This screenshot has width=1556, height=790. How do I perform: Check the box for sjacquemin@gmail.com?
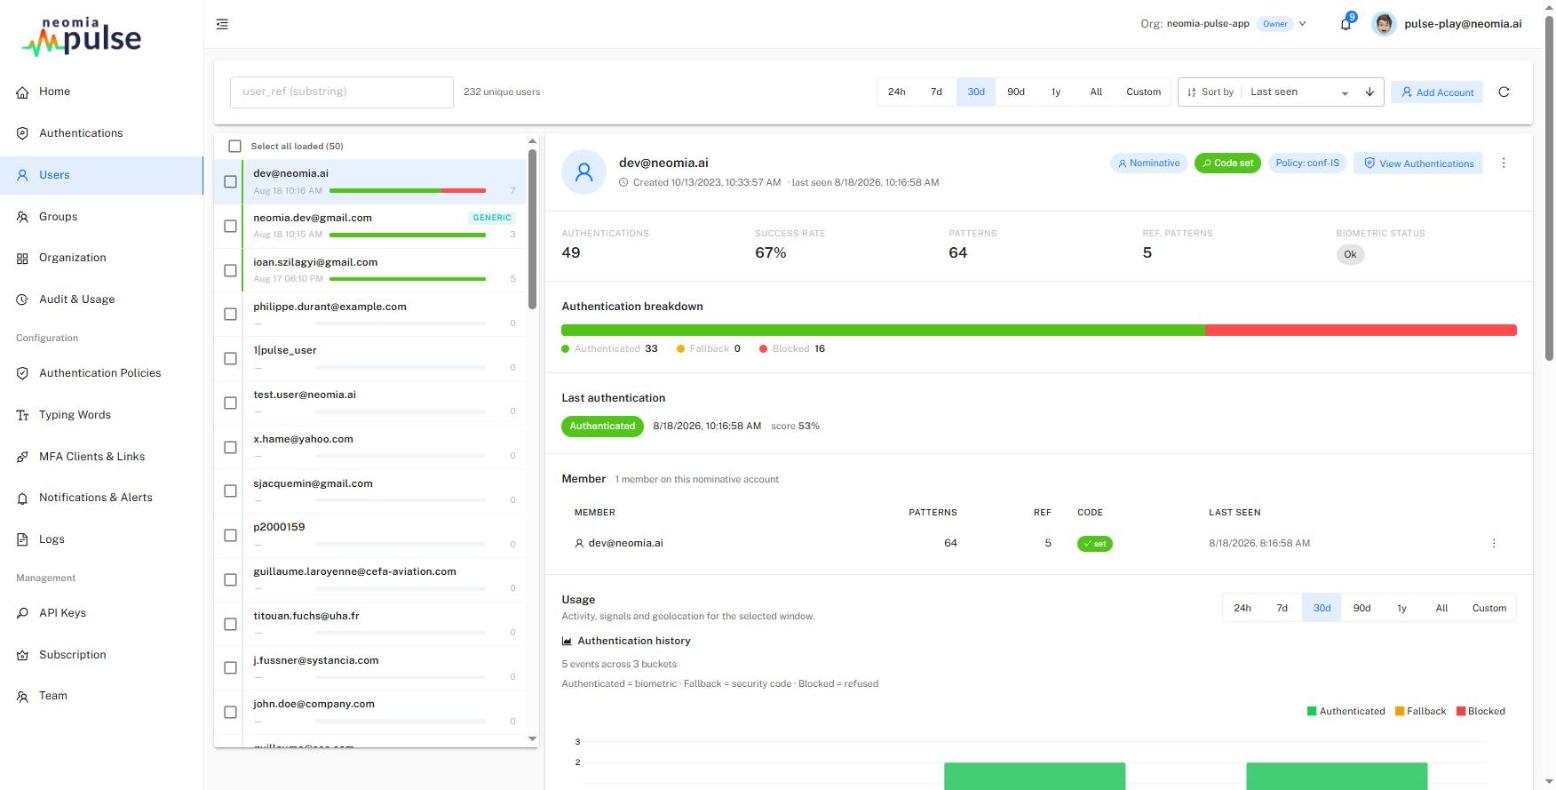coord(230,491)
